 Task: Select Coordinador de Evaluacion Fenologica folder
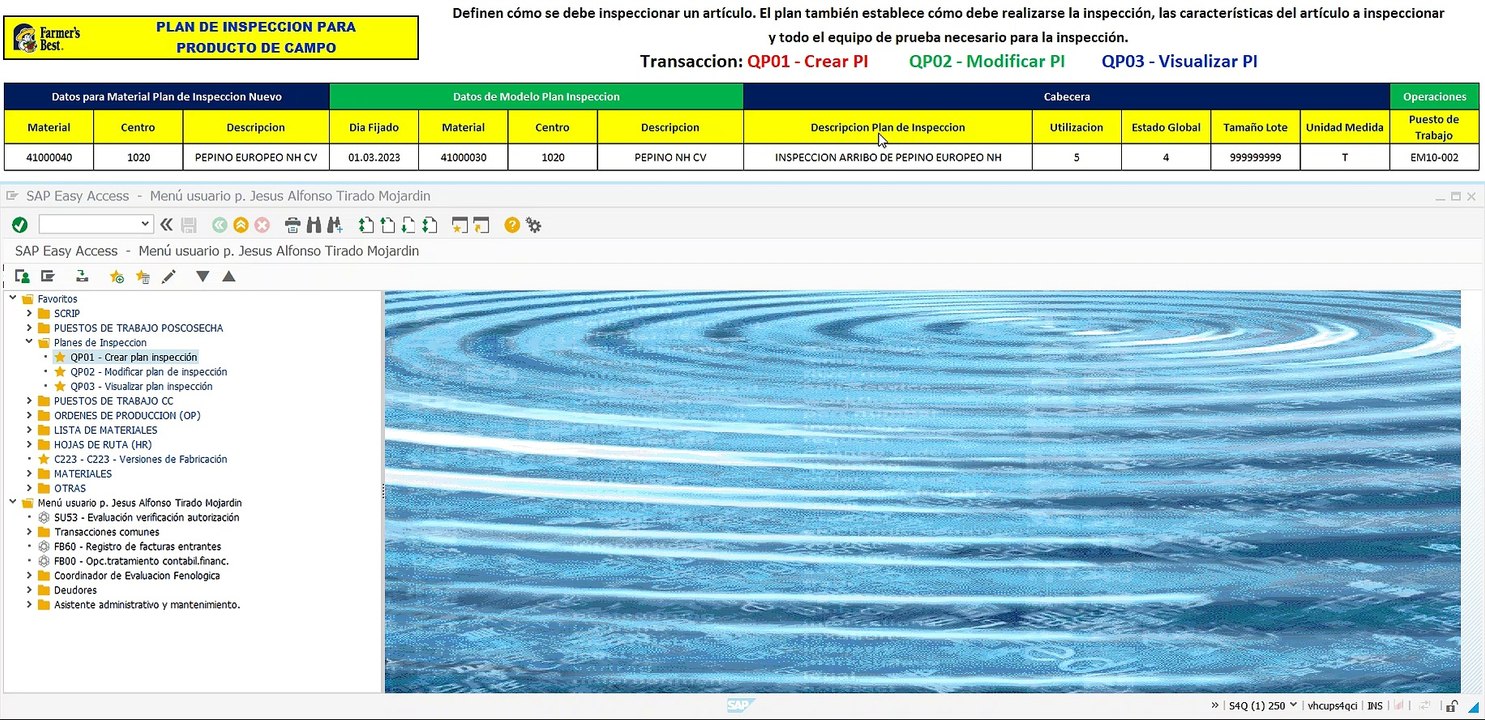click(137, 576)
